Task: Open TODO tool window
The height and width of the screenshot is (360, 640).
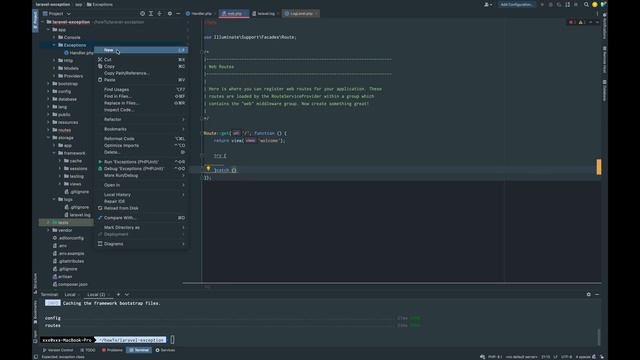Action: click(88, 350)
